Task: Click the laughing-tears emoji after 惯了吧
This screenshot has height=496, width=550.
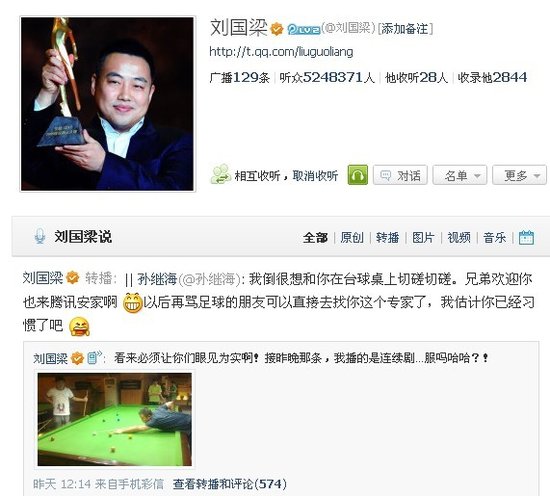Action: coord(79,327)
